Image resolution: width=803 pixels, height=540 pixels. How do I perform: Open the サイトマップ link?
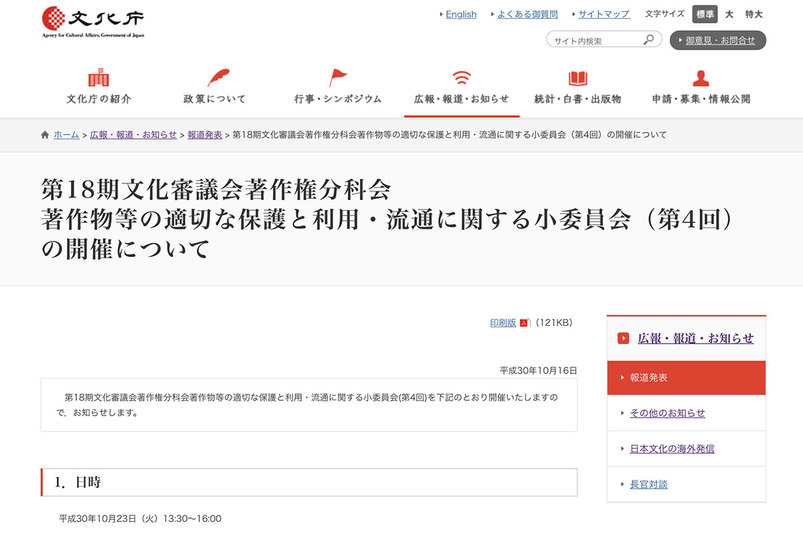pyautogui.click(x=604, y=14)
